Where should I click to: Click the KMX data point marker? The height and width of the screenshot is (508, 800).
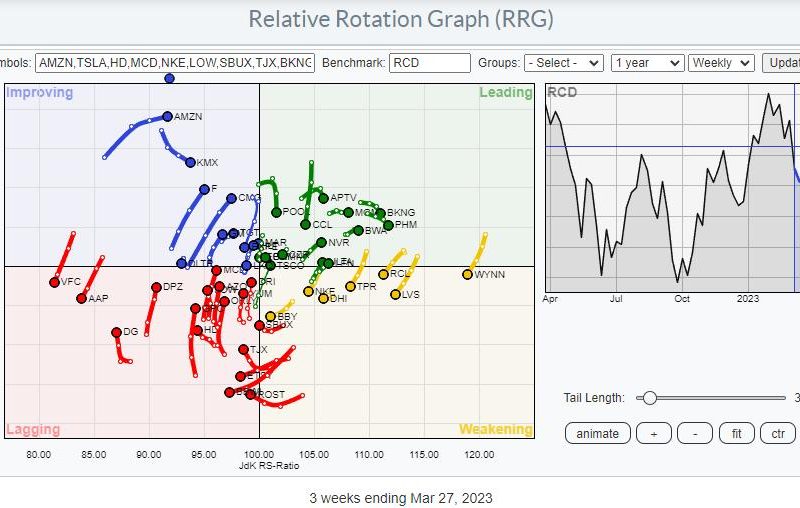coord(190,162)
